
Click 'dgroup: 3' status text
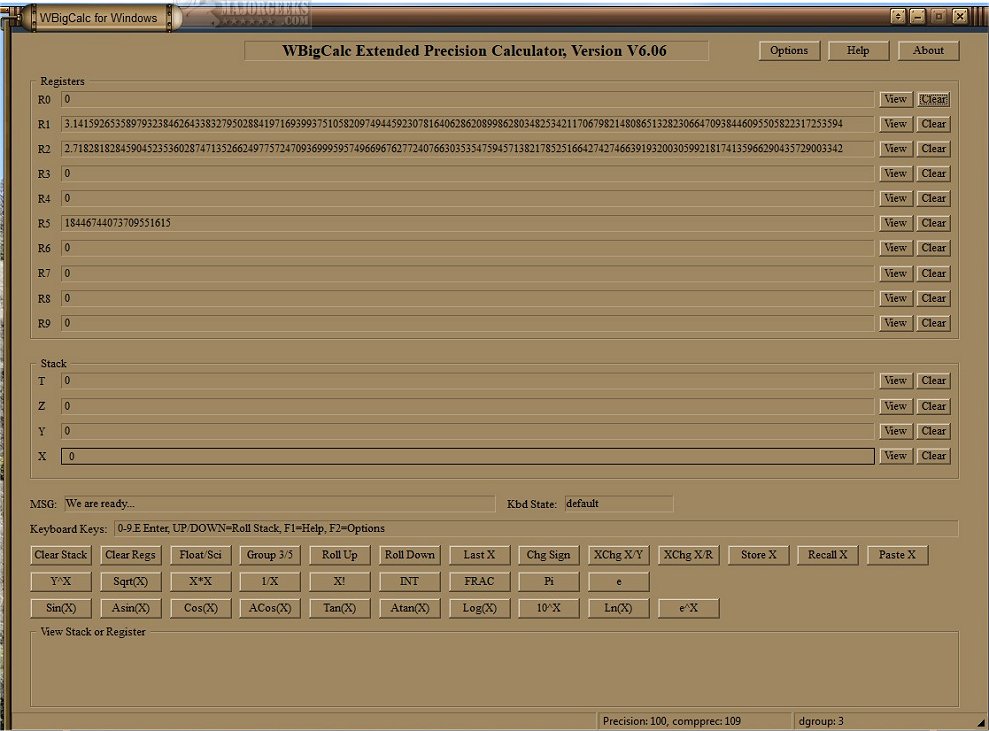pos(821,721)
